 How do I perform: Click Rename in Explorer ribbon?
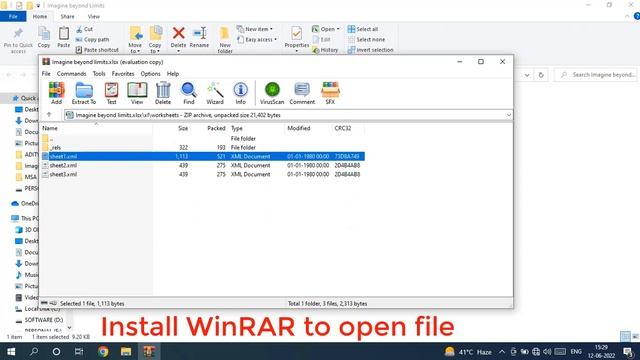click(199, 38)
